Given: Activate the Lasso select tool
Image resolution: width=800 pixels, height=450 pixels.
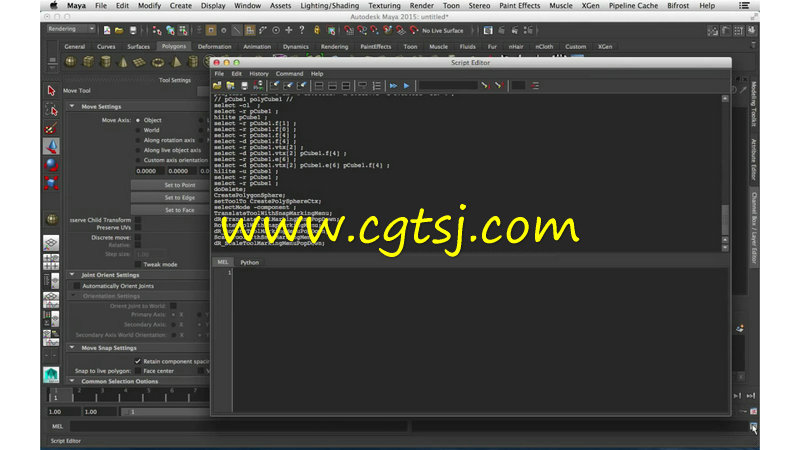Looking at the screenshot, I should tap(51, 109).
